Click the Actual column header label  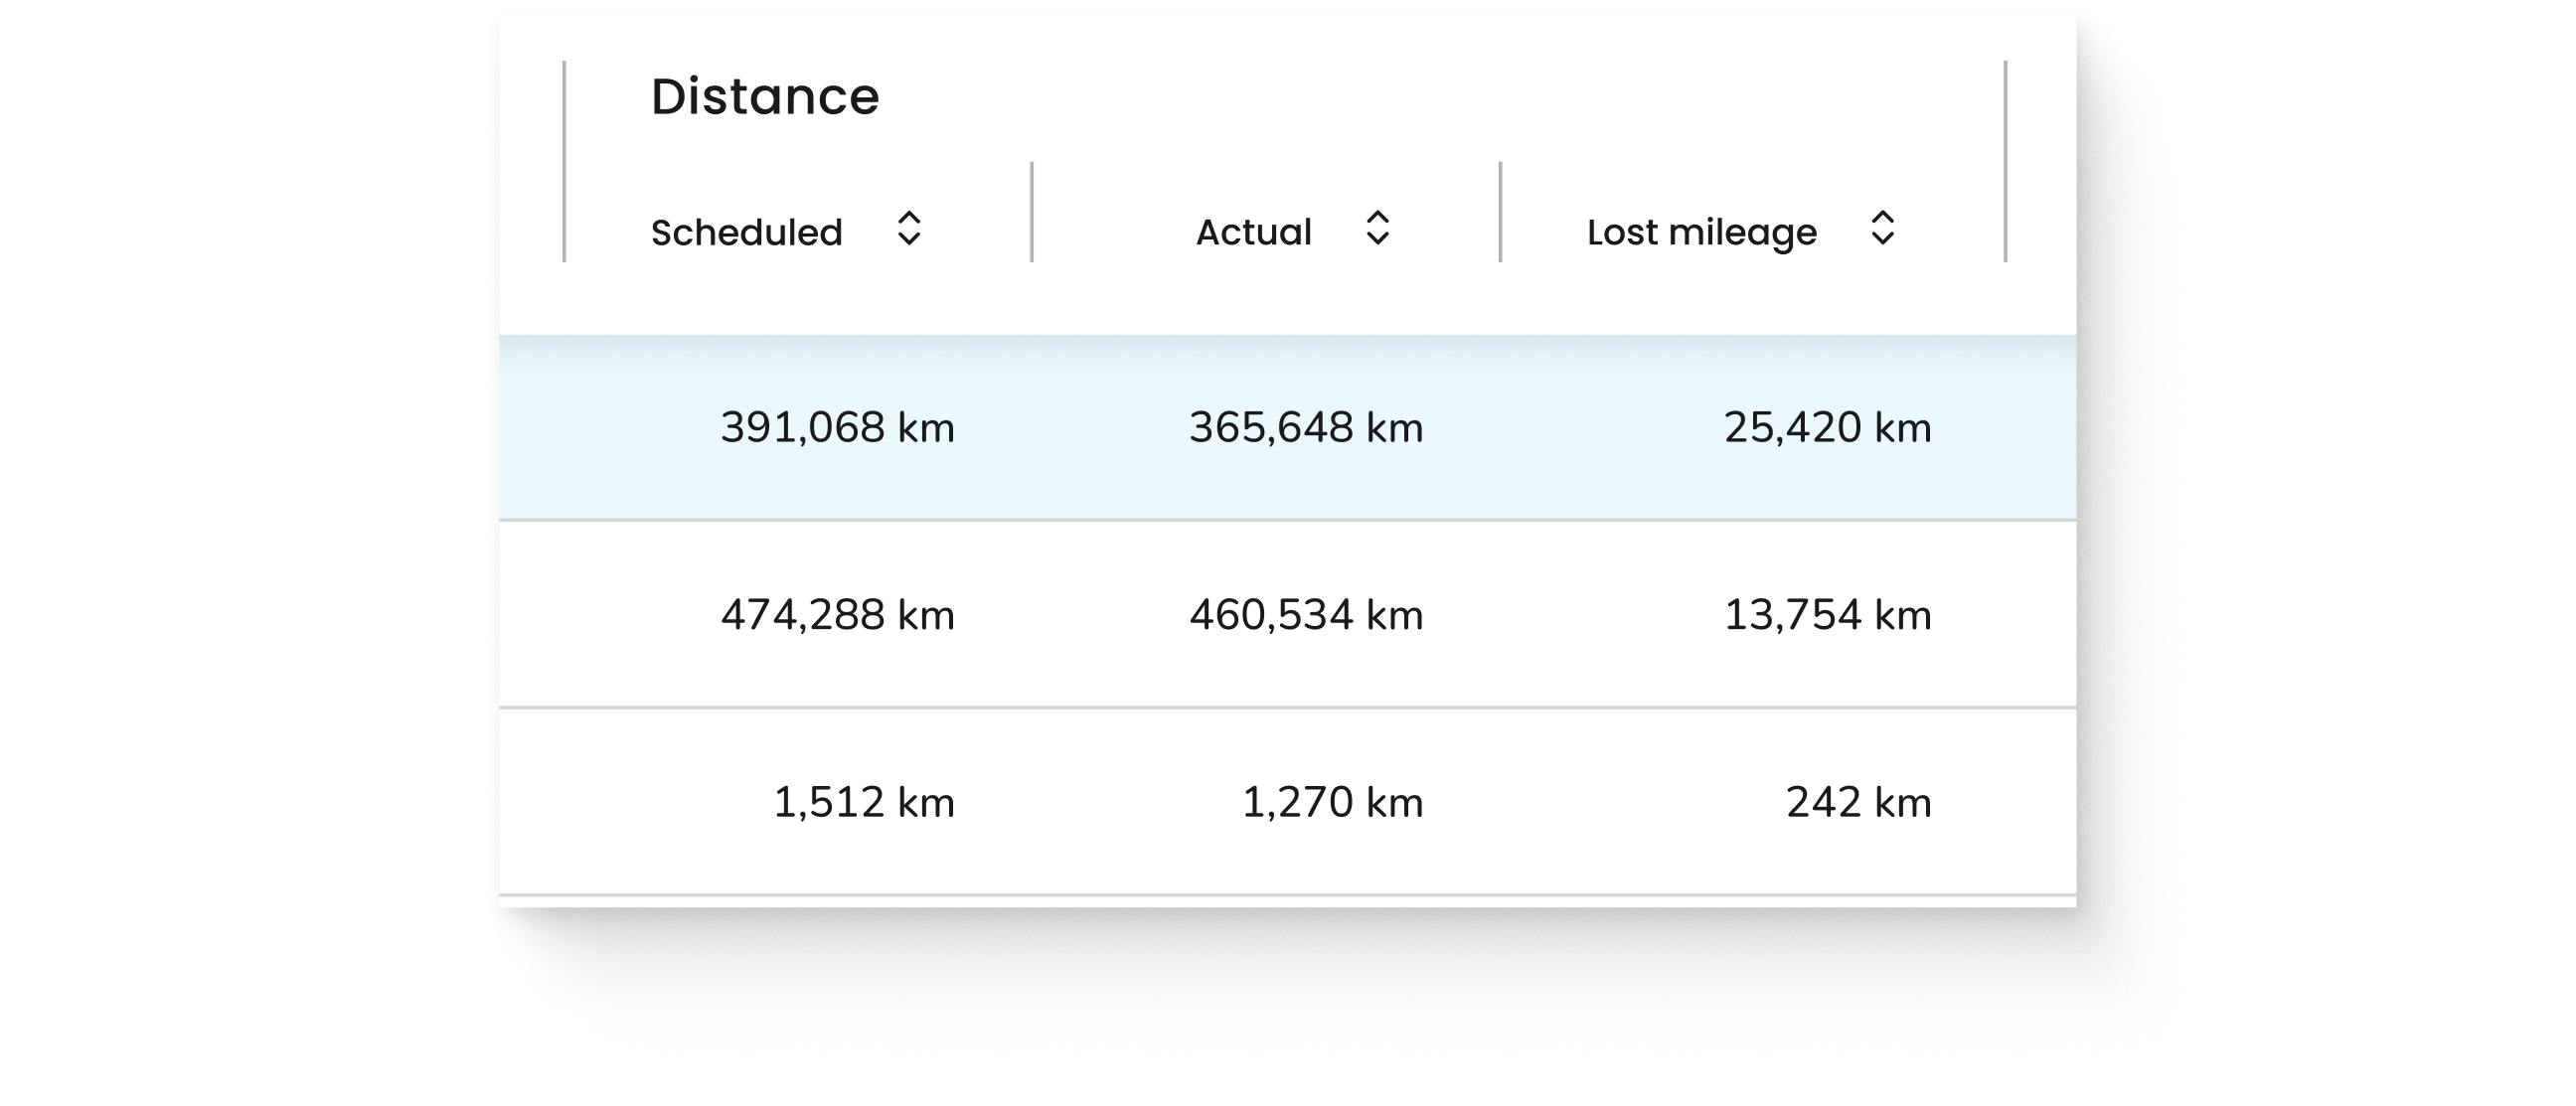[x=1253, y=232]
